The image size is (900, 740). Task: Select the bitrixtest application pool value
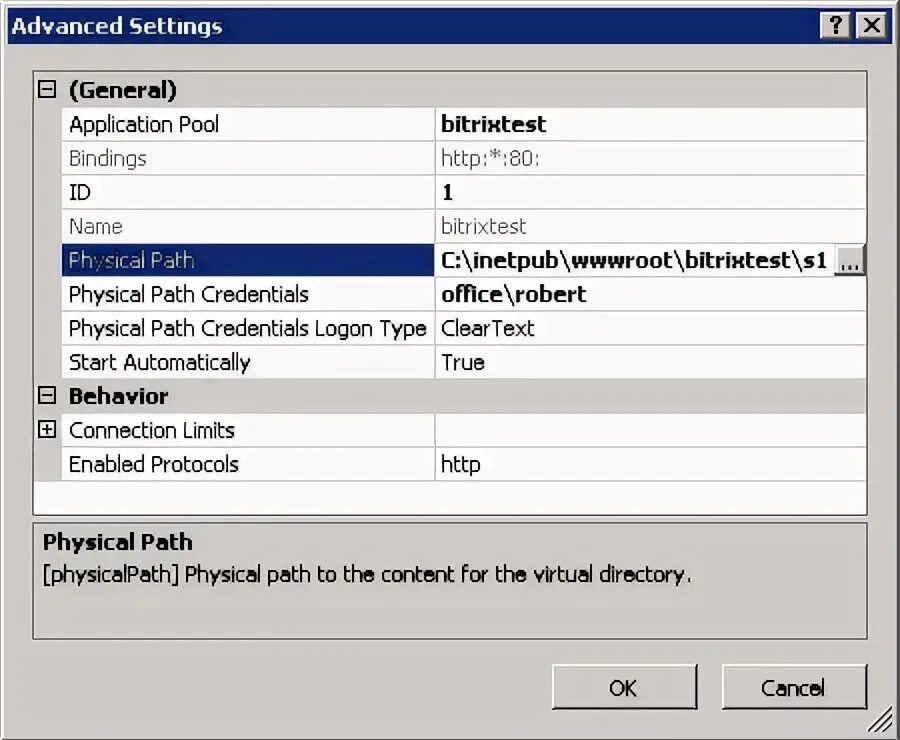pos(494,124)
